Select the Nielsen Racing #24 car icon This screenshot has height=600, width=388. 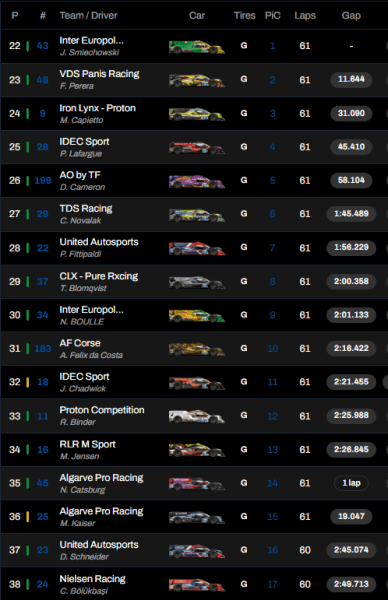pyautogui.click(x=197, y=585)
